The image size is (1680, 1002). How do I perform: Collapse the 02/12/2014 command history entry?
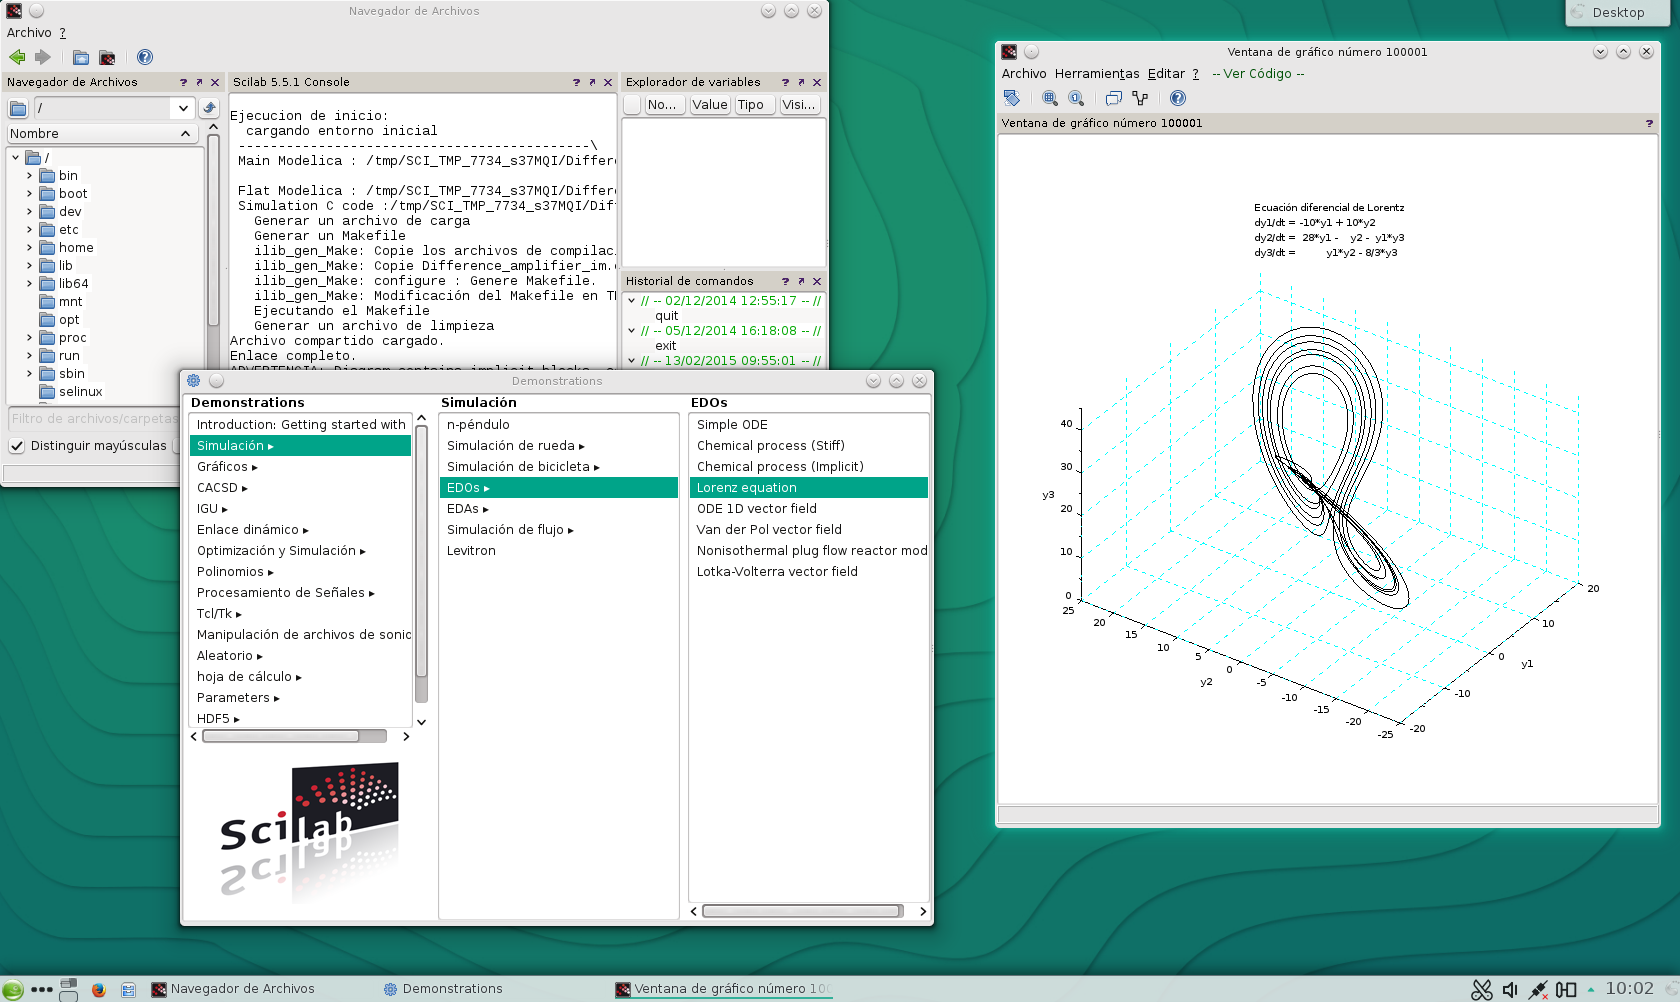(631, 300)
